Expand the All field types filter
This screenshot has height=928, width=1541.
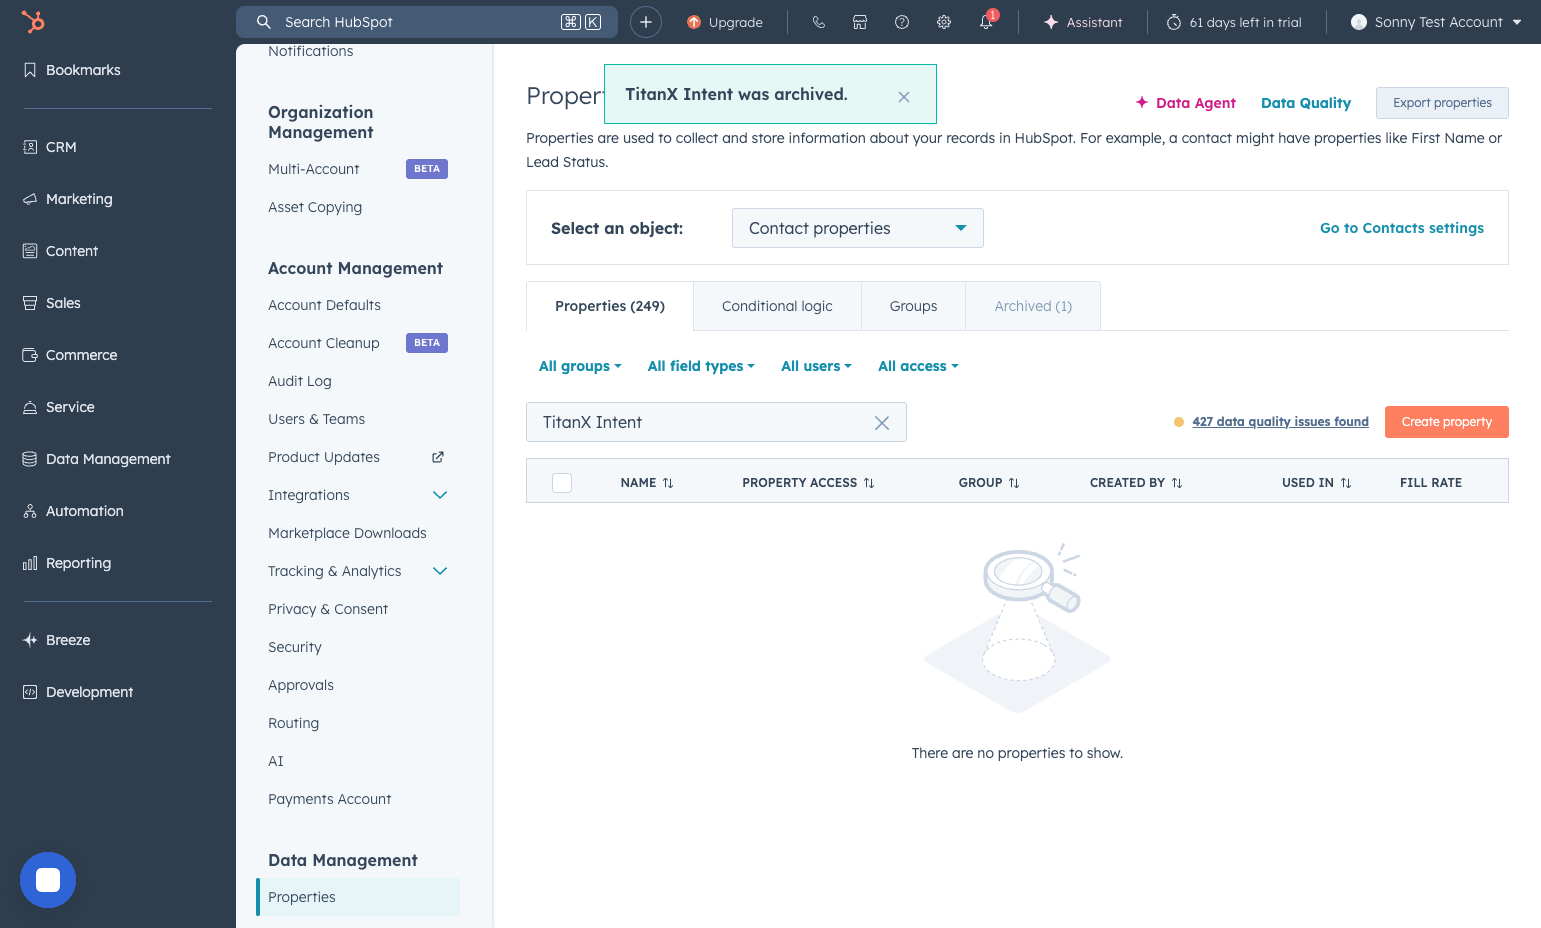click(701, 366)
